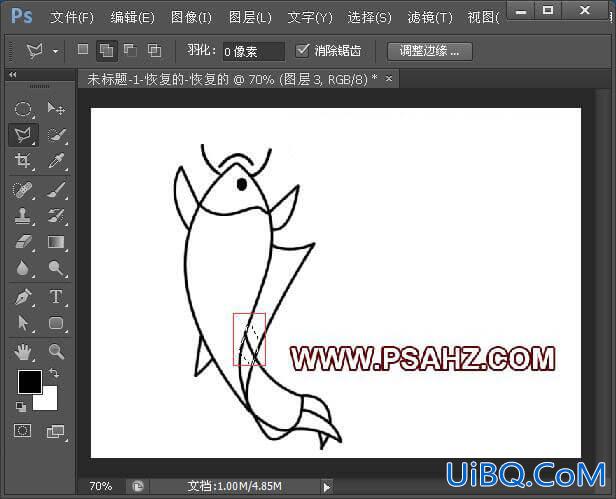This screenshot has height=499, width=616.
Task: Open the 图层(L) menu
Action: pyautogui.click(x=250, y=17)
